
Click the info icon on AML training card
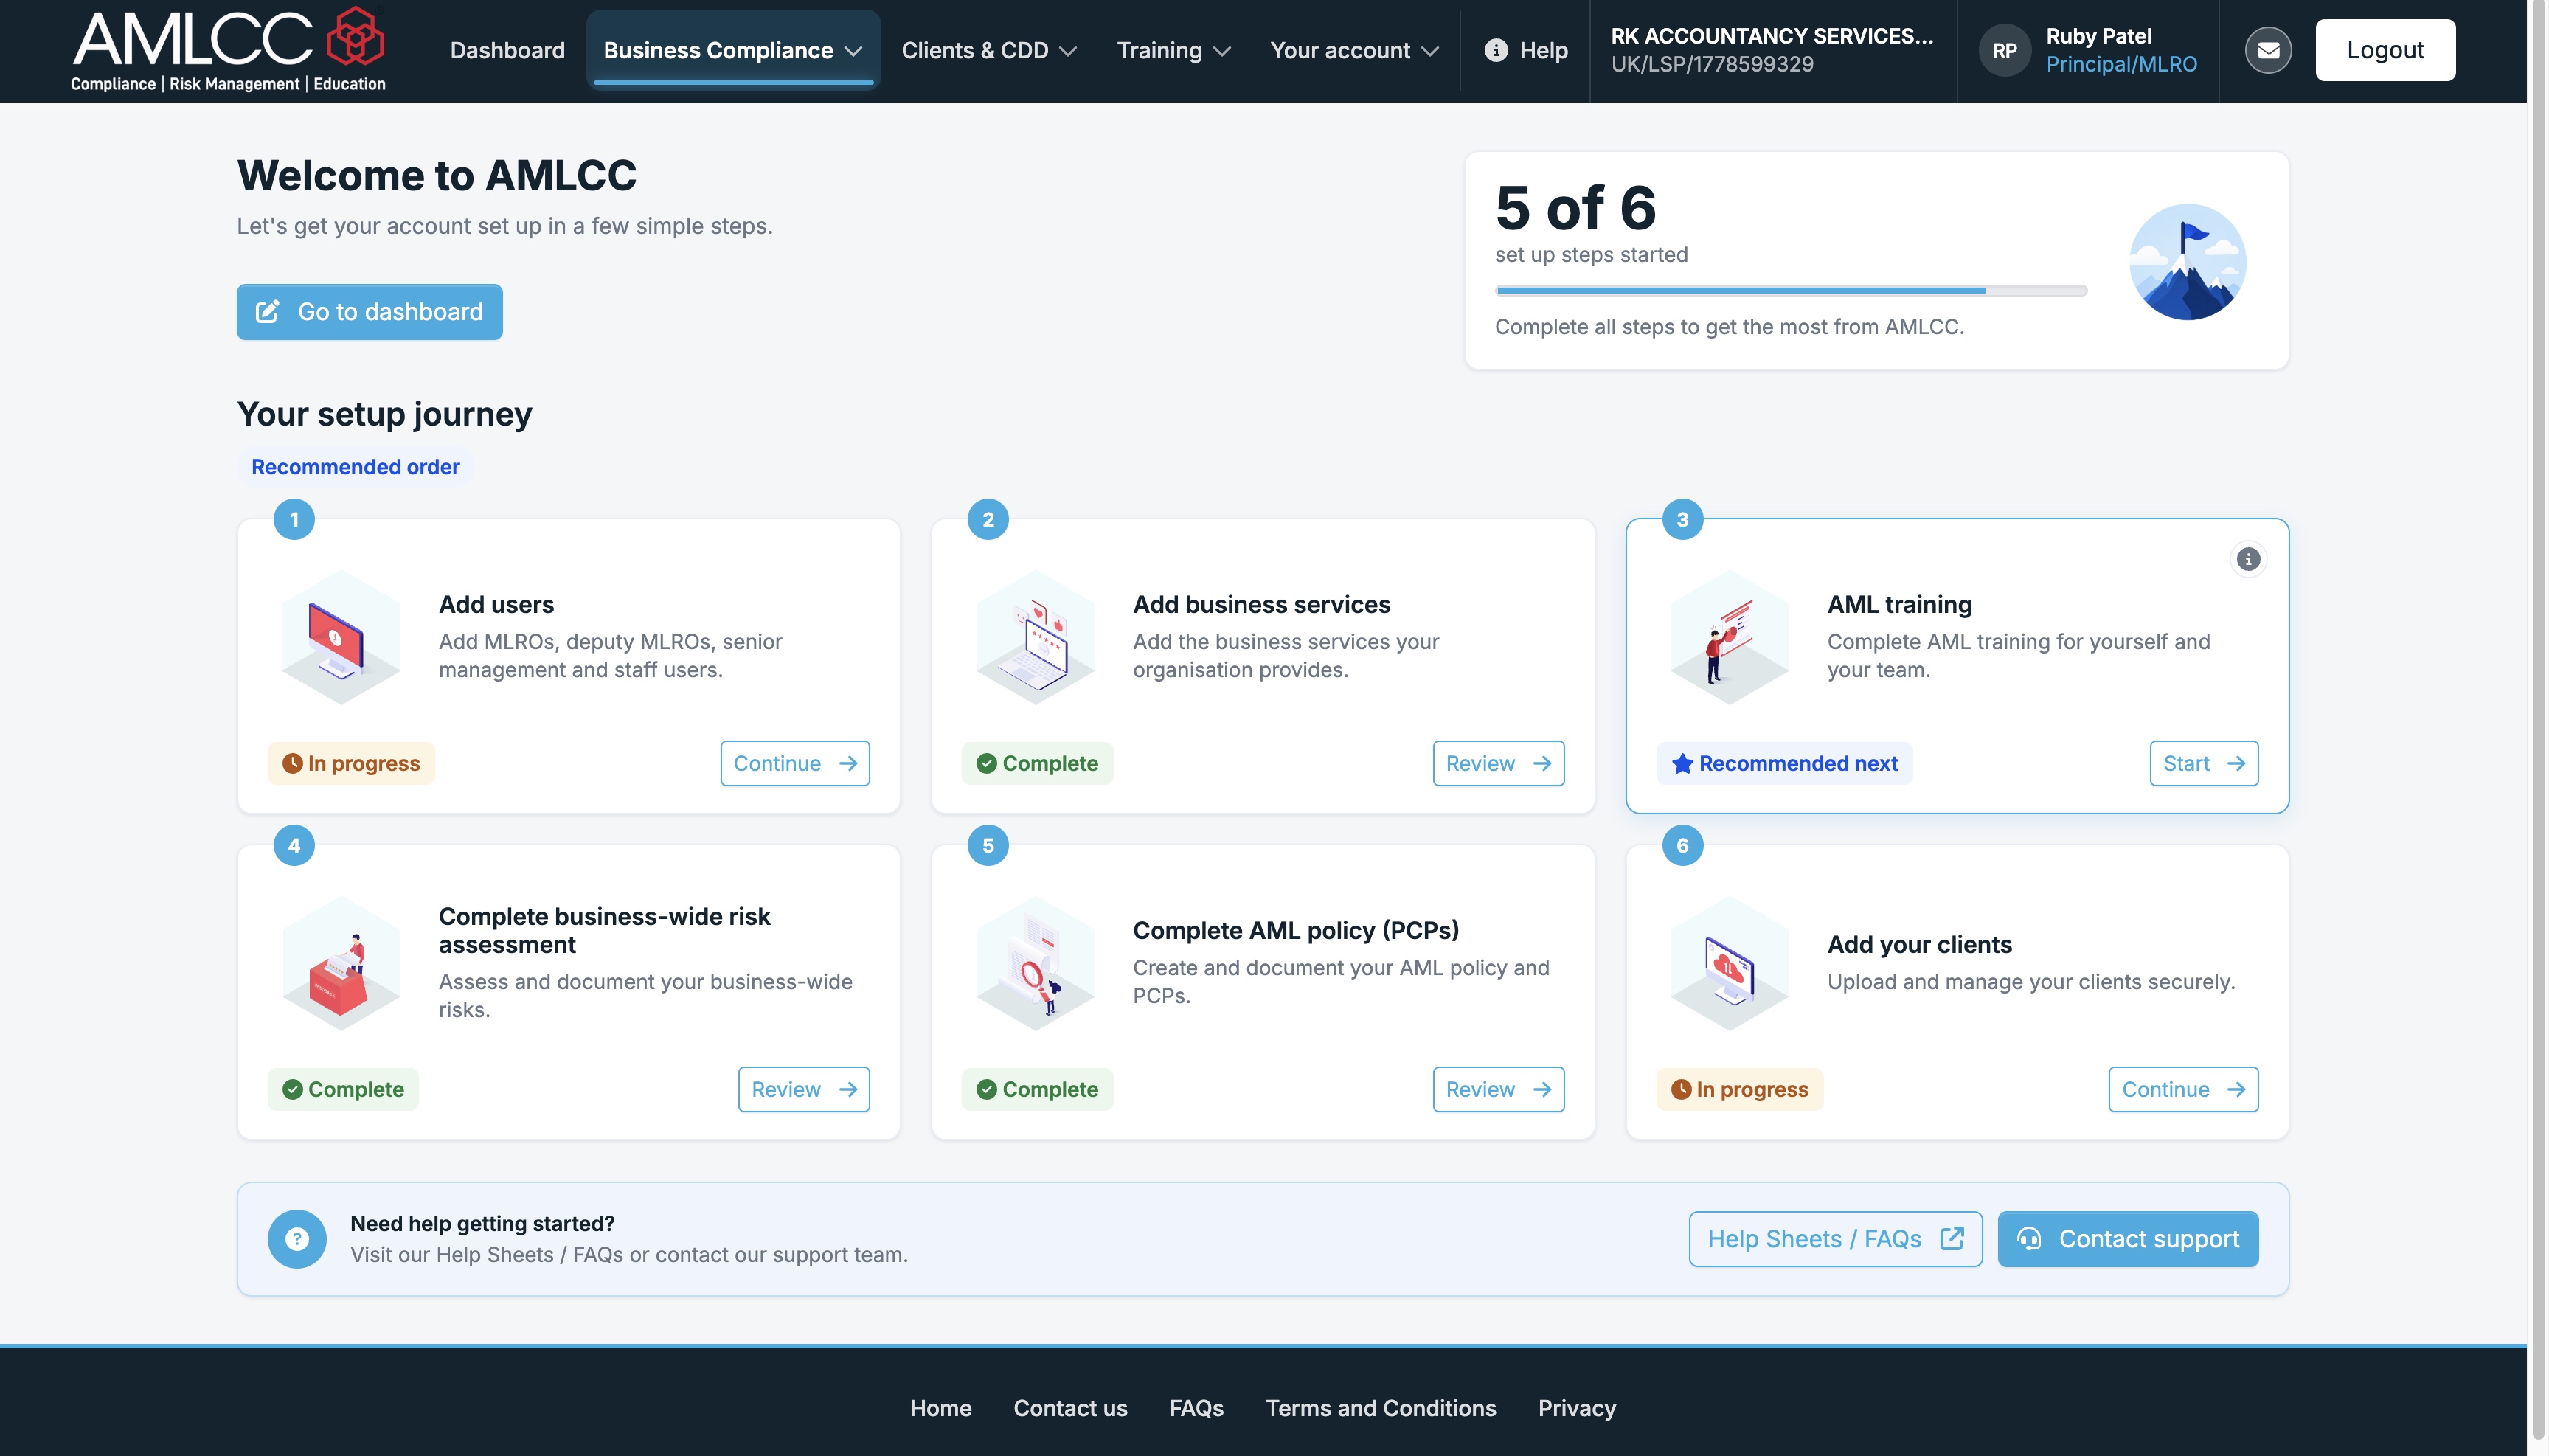tap(2248, 559)
